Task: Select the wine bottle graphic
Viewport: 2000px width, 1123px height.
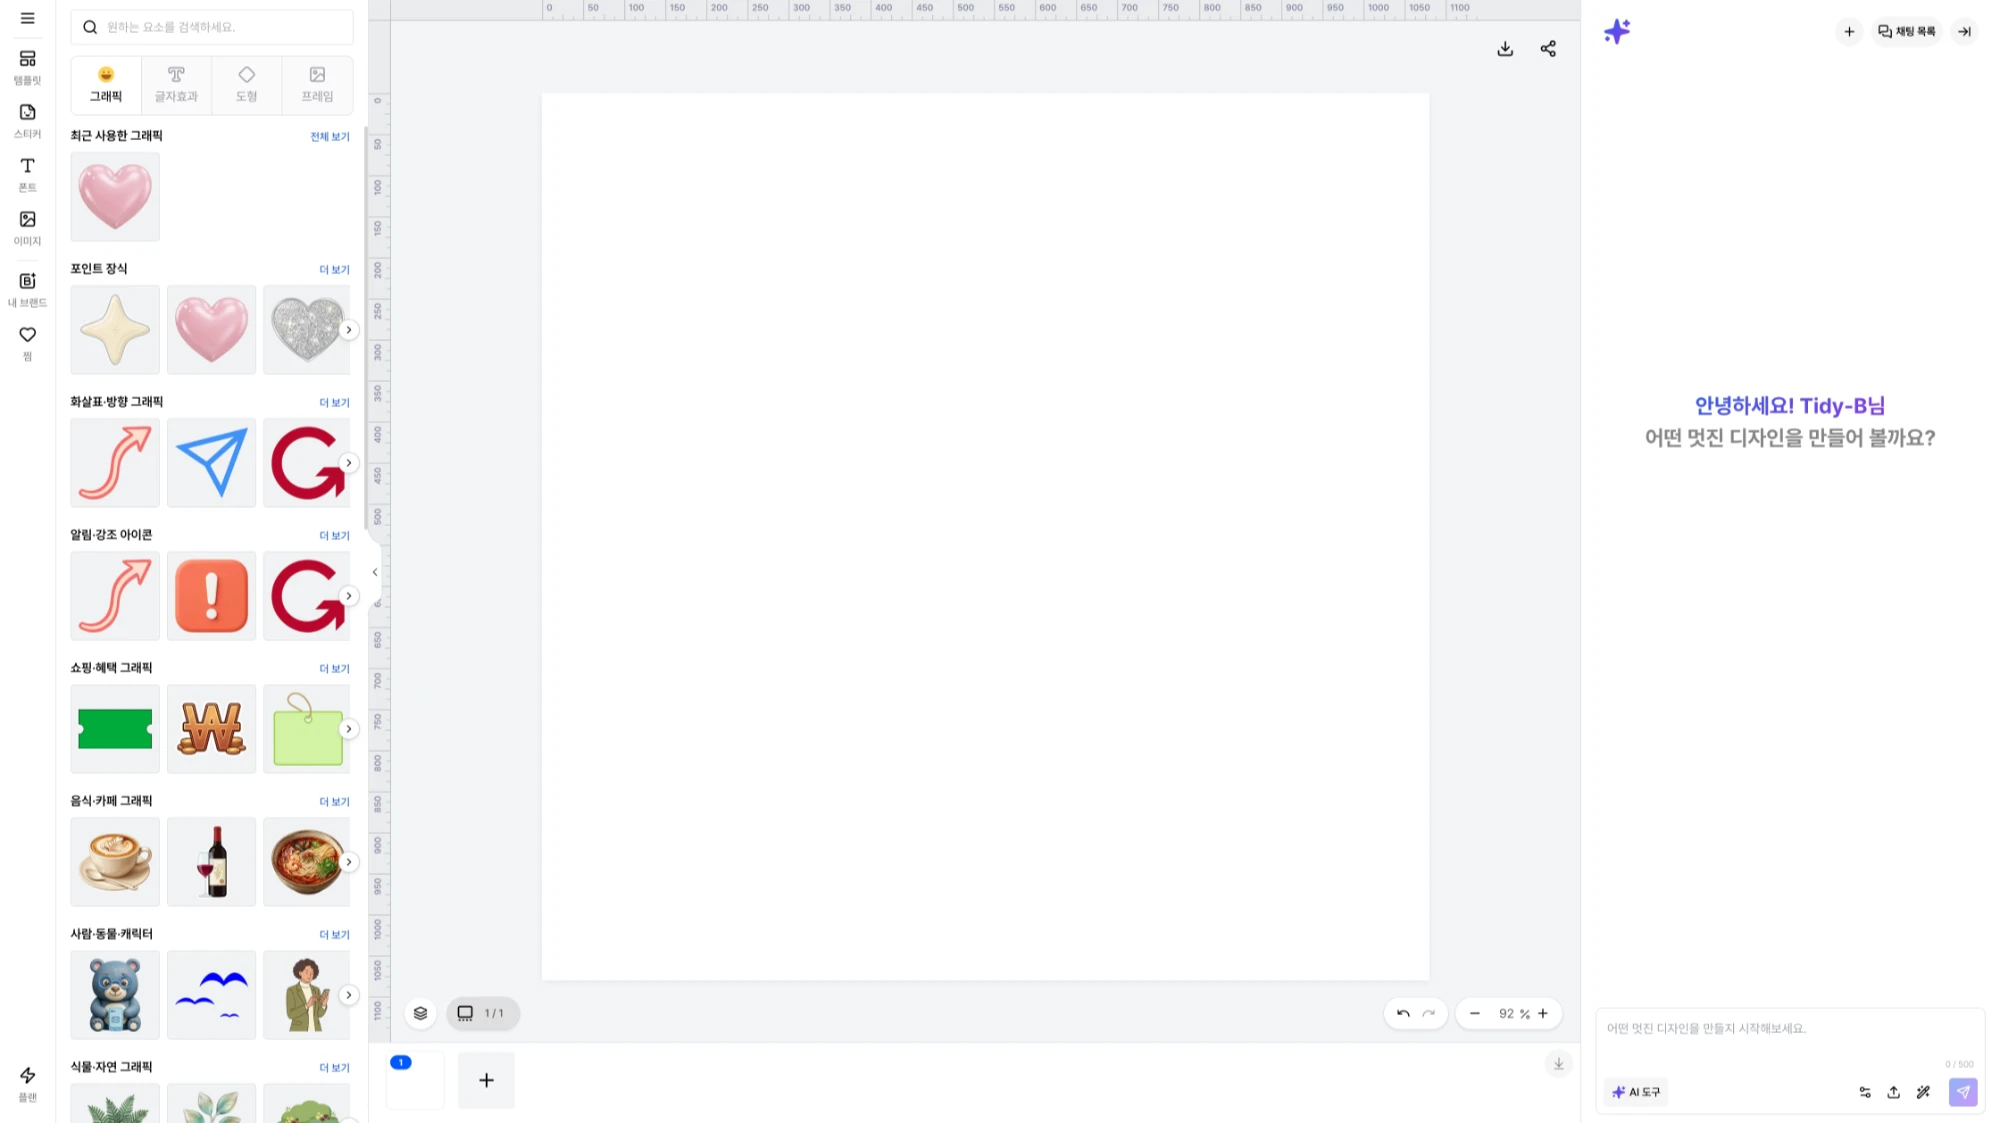Action: tap(211, 861)
